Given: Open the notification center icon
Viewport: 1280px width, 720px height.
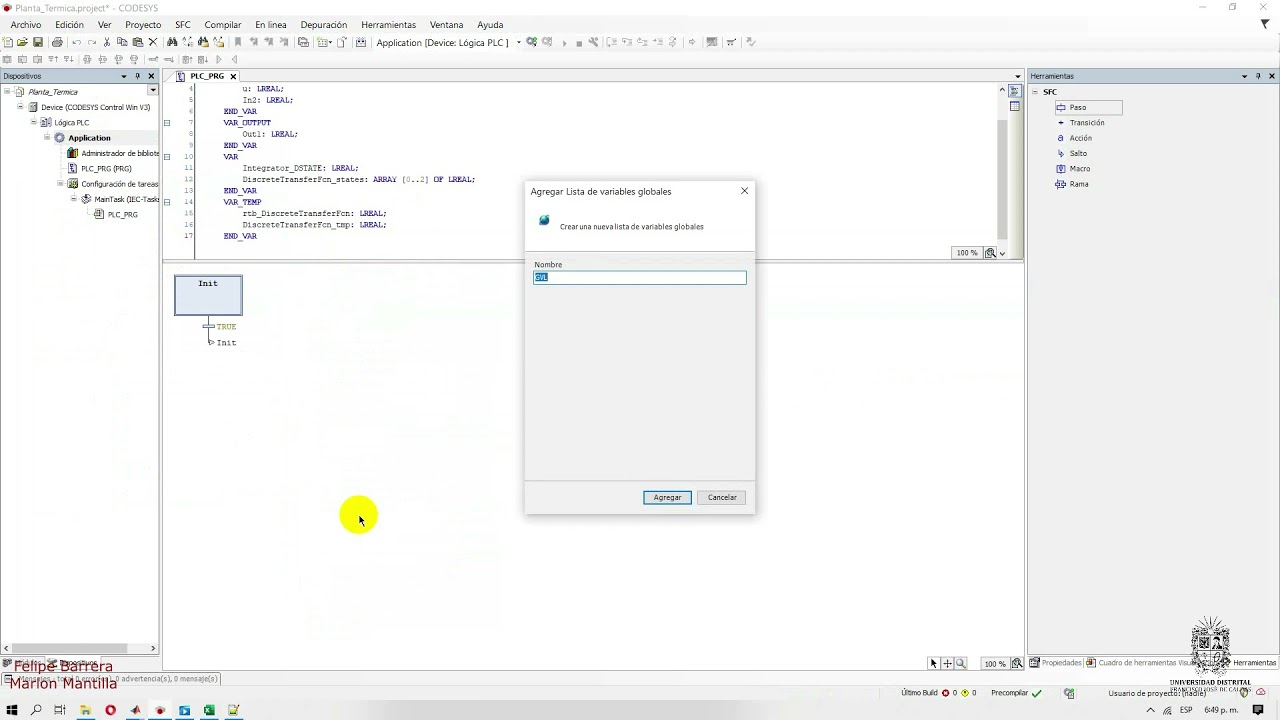Looking at the screenshot, I should point(1259,710).
